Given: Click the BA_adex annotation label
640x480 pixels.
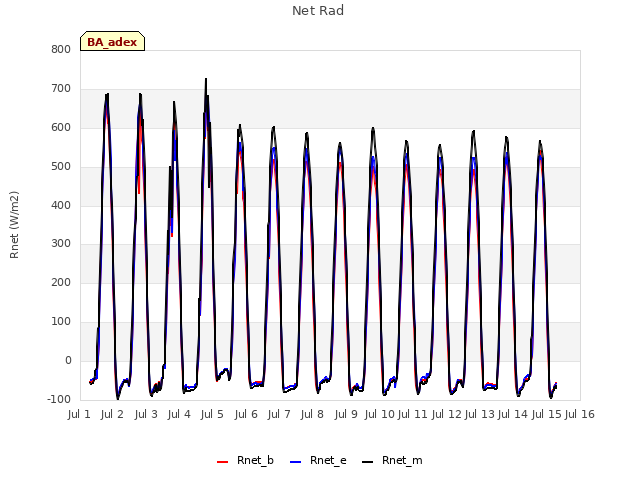Looking at the screenshot, I should 112,41.
